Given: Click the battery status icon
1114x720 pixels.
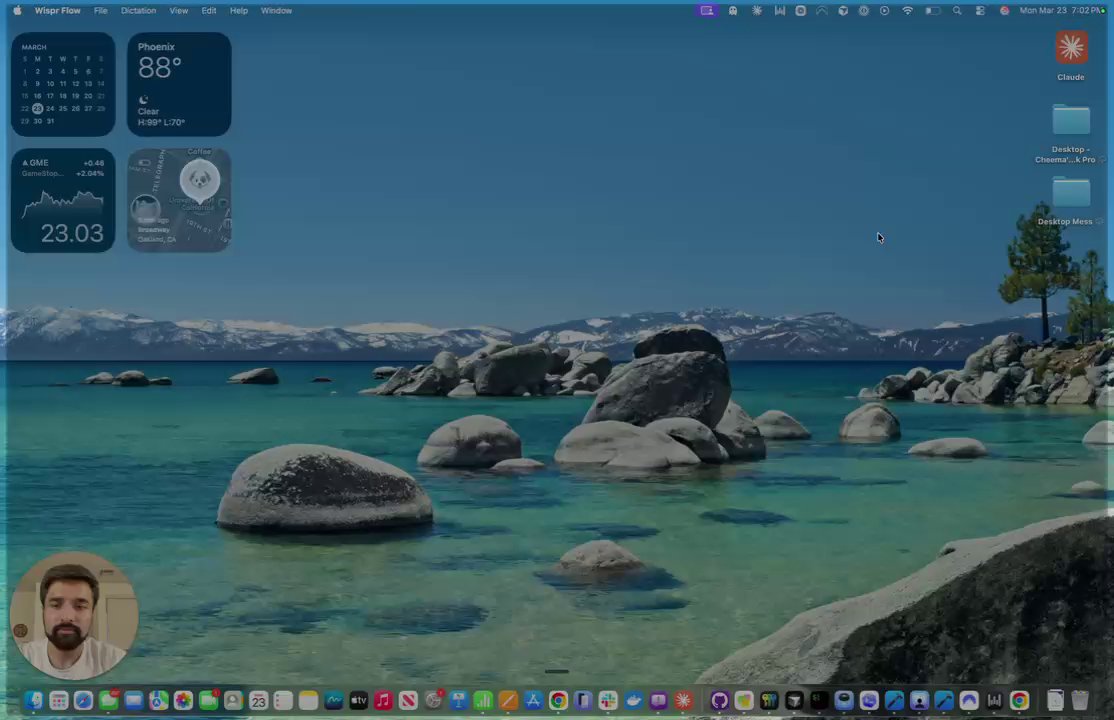Looking at the screenshot, I should (x=932, y=11).
